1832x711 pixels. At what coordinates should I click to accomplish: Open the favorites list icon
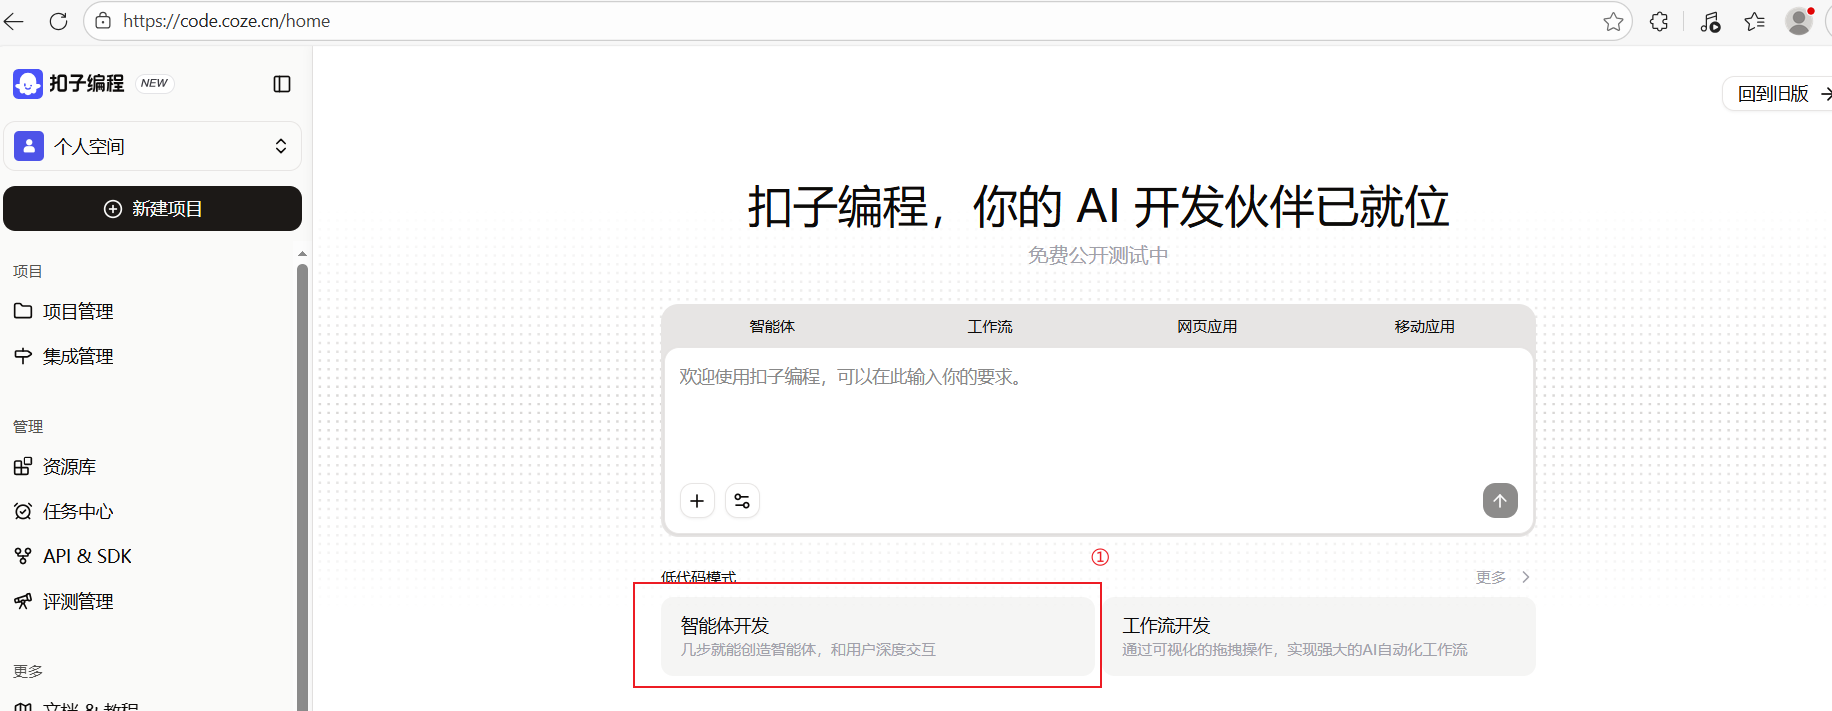1755,21
